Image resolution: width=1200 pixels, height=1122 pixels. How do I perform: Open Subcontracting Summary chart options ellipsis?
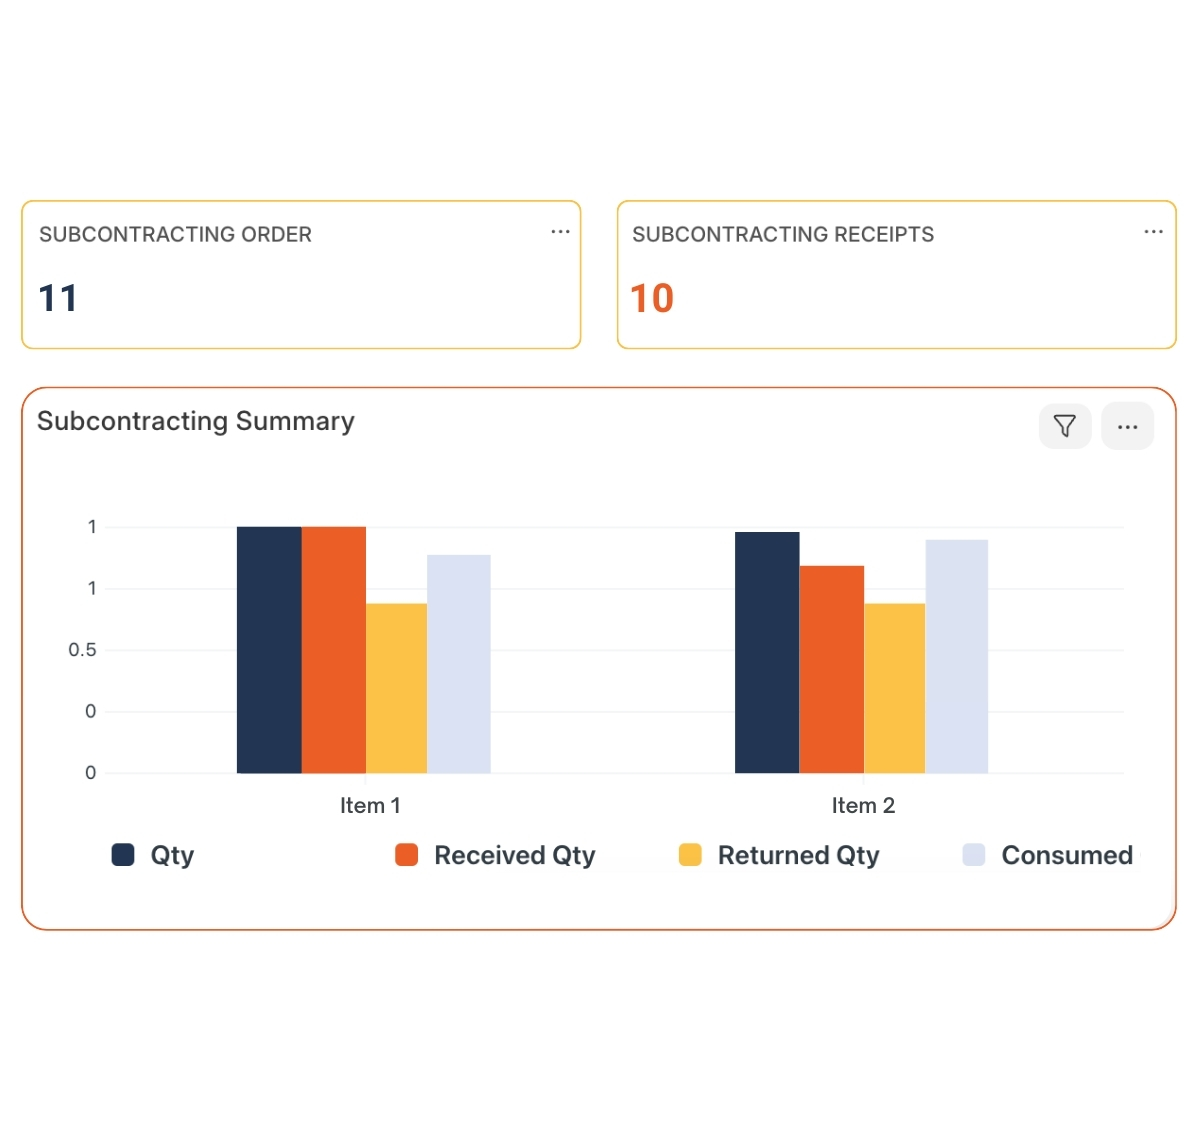coord(1127,426)
